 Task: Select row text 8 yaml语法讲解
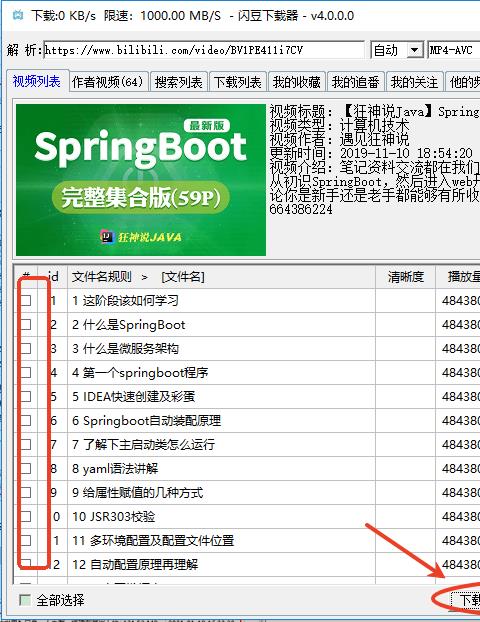coord(115,468)
